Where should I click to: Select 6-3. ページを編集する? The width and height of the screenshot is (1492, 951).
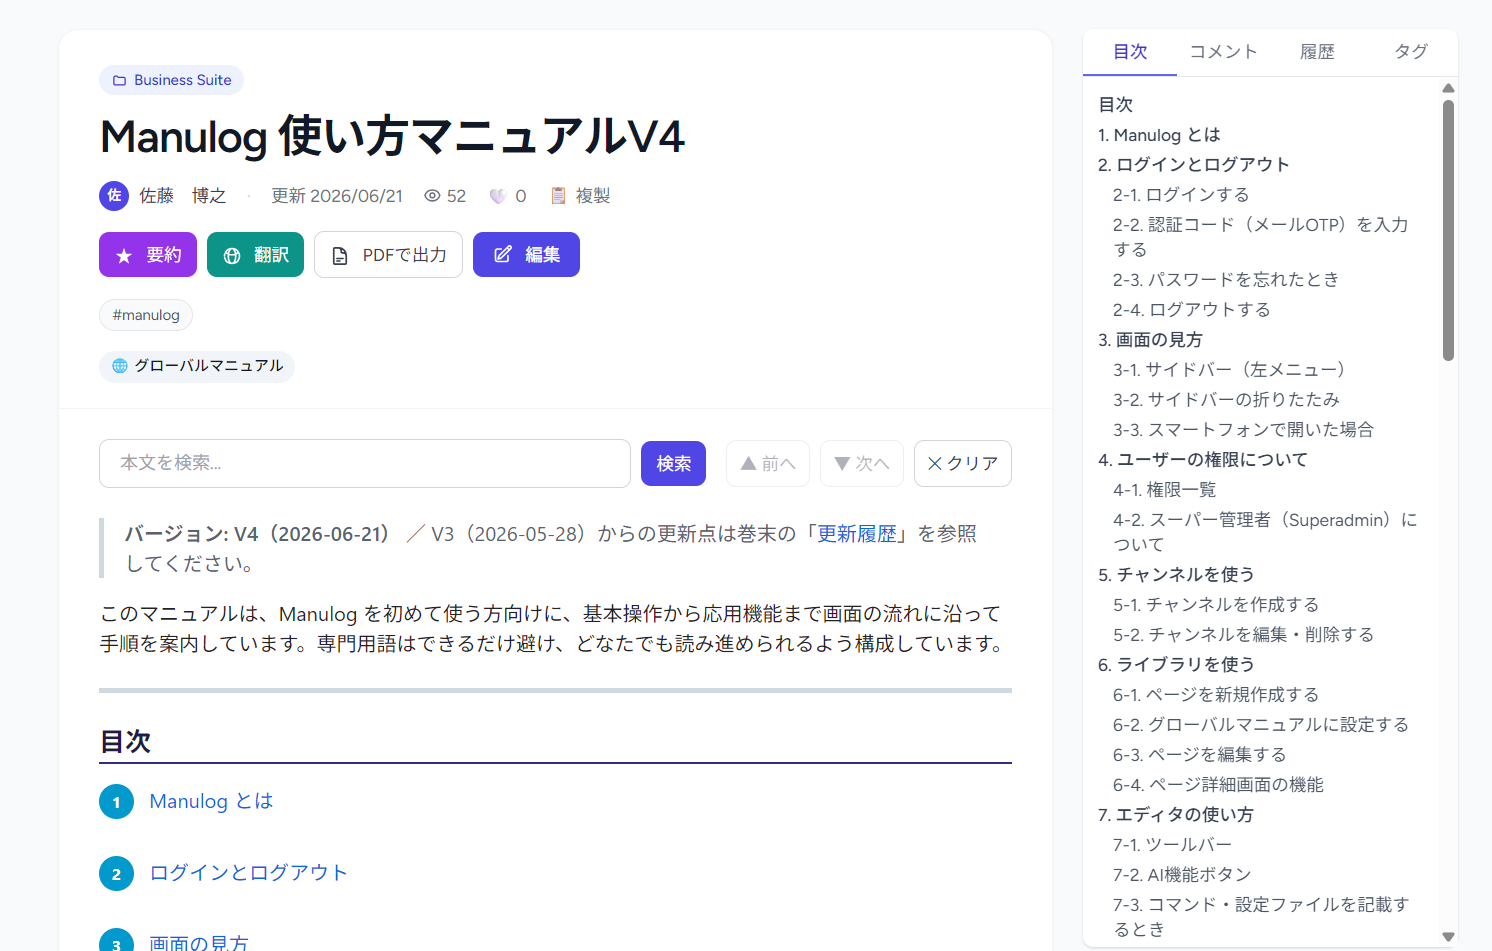coord(1199,755)
